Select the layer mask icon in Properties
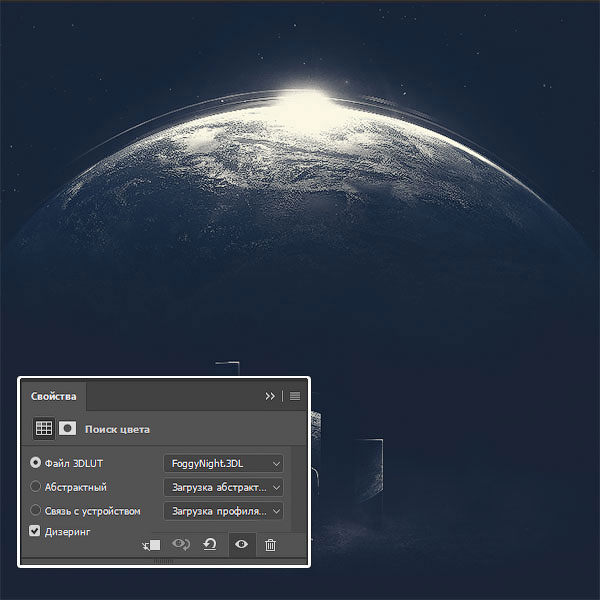The height and width of the screenshot is (600, 600). (67, 429)
